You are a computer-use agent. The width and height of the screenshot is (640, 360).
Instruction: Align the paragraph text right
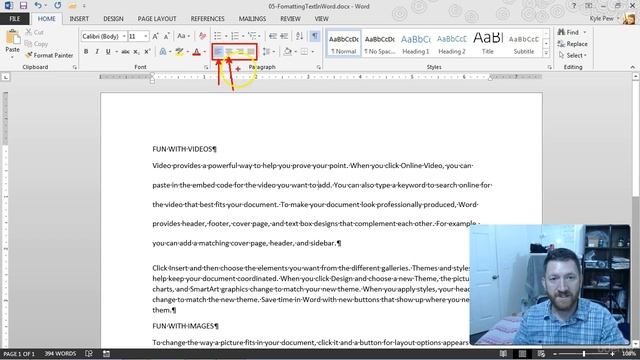click(x=240, y=52)
